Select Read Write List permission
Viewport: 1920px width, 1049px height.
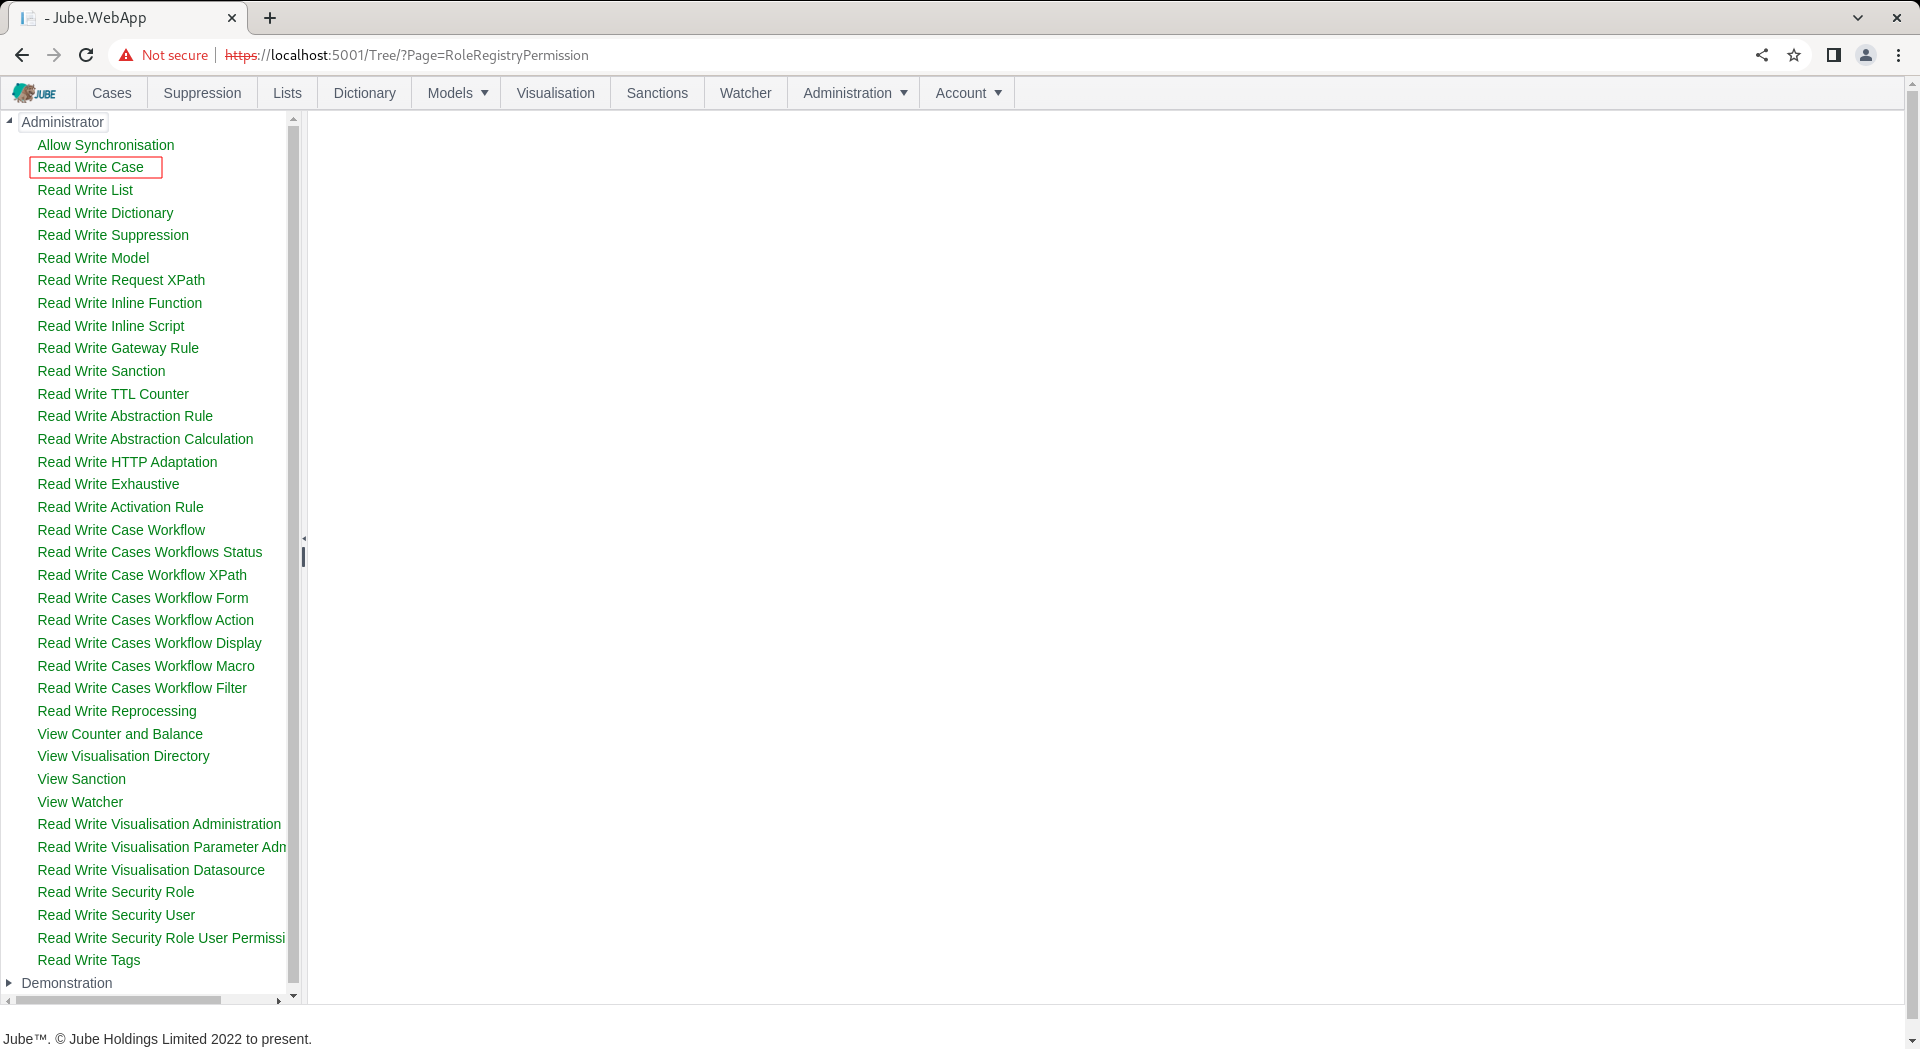(x=85, y=190)
